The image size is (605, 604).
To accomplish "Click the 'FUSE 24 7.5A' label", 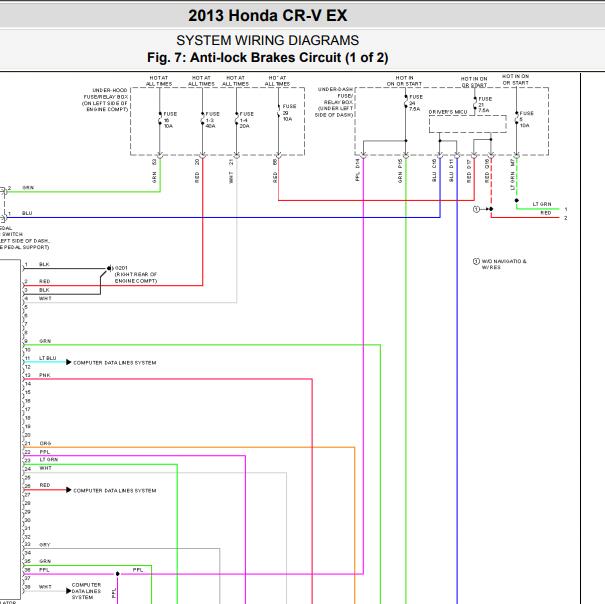I will click(416, 103).
